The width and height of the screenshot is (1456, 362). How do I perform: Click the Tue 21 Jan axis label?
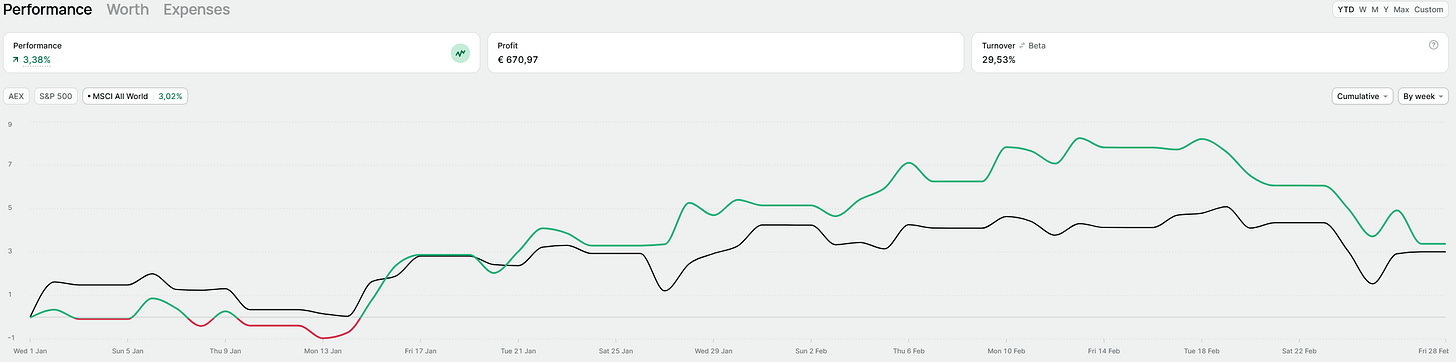(x=519, y=351)
